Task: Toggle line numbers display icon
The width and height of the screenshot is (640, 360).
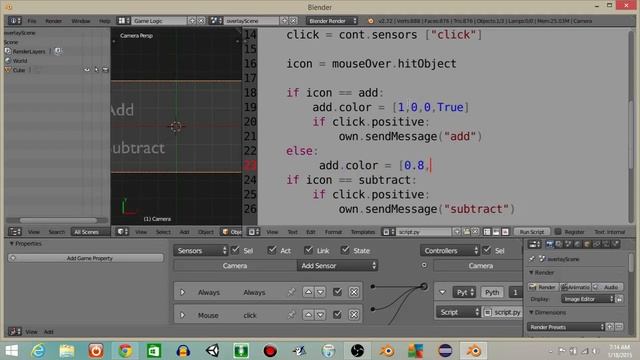Action: point(487,232)
